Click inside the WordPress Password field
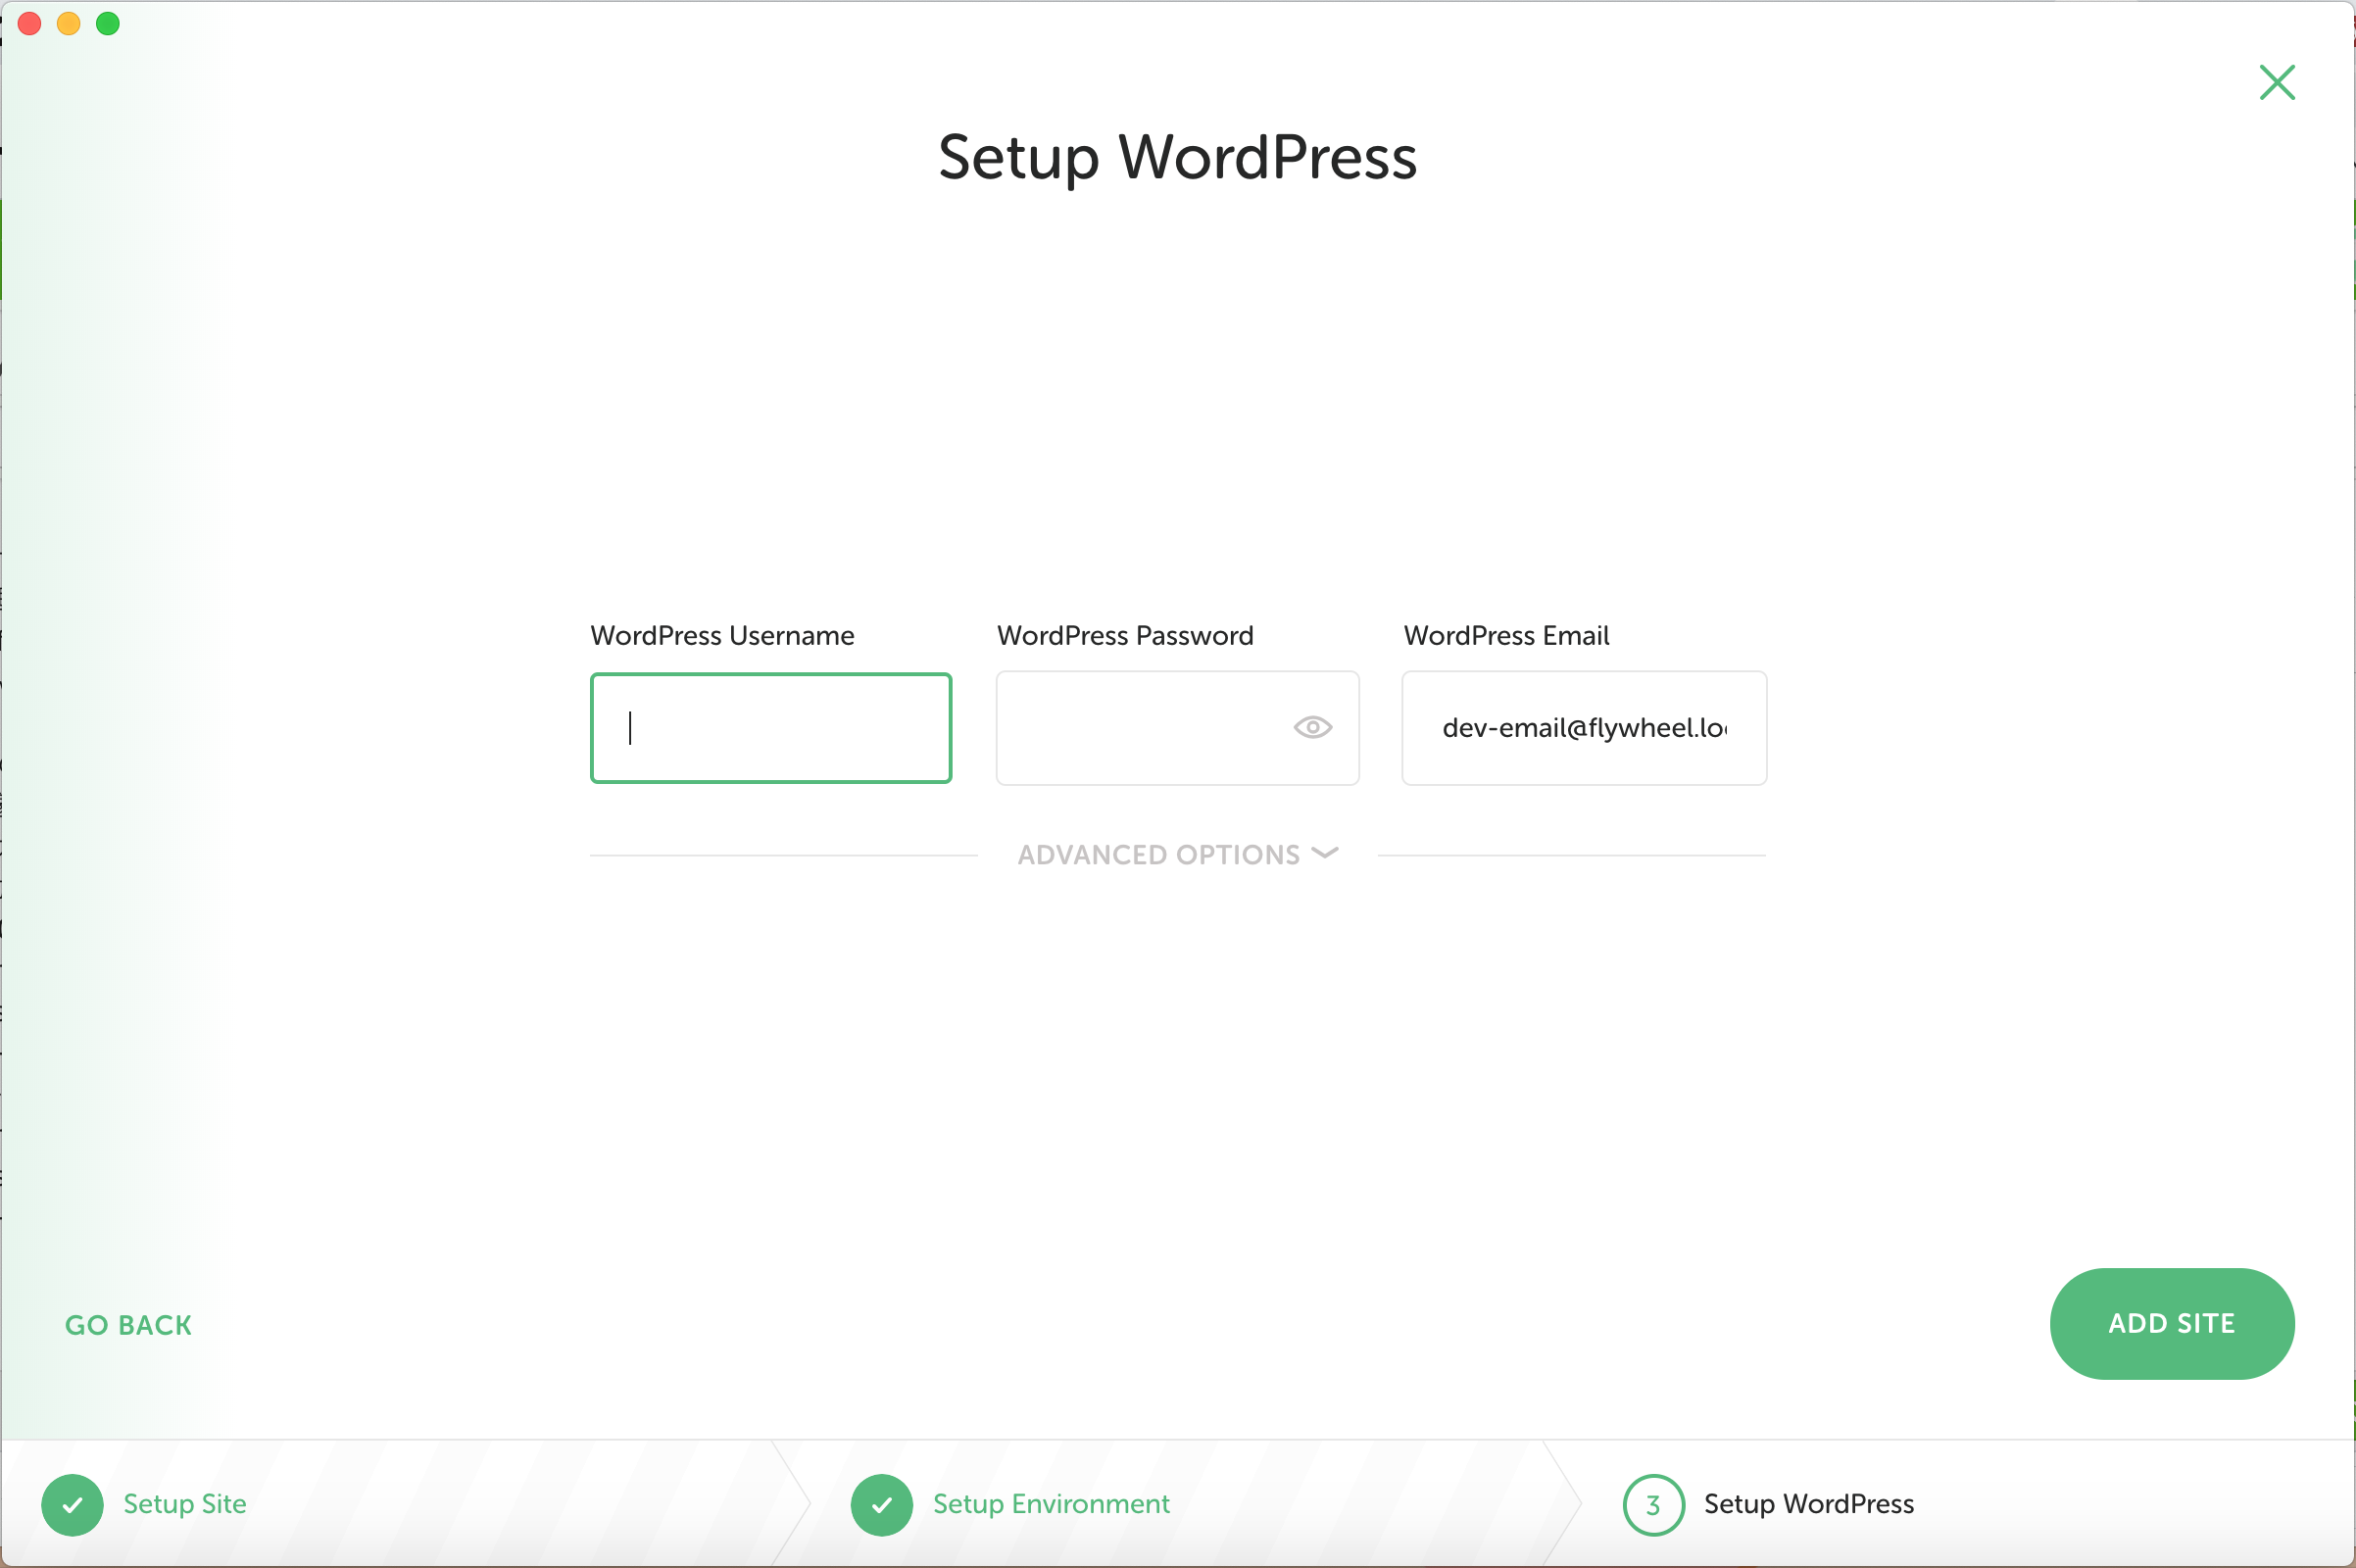The height and width of the screenshot is (1568, 2356). [x=1140, y=727]
